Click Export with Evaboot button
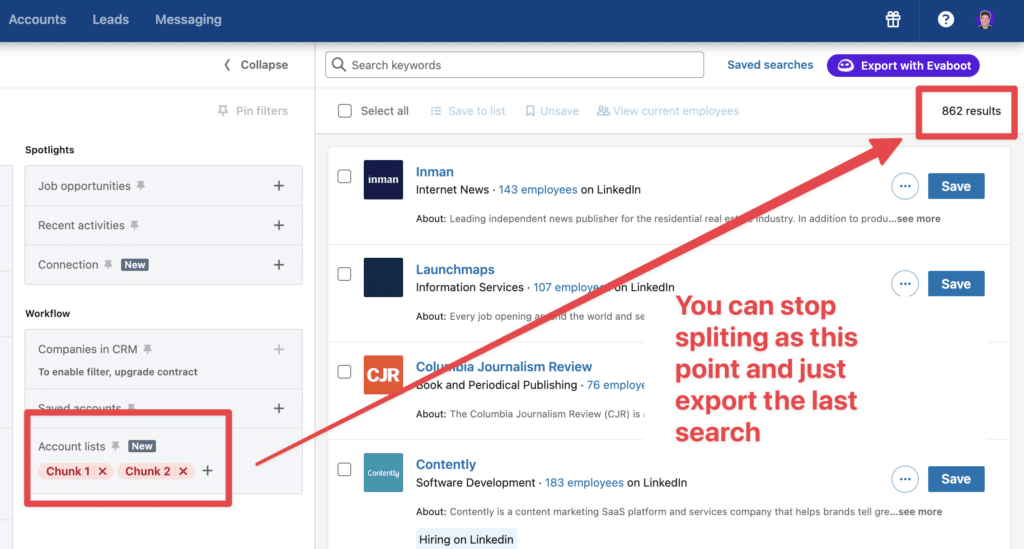Viewport: 1024px width, 549px height. coord(903,65)
